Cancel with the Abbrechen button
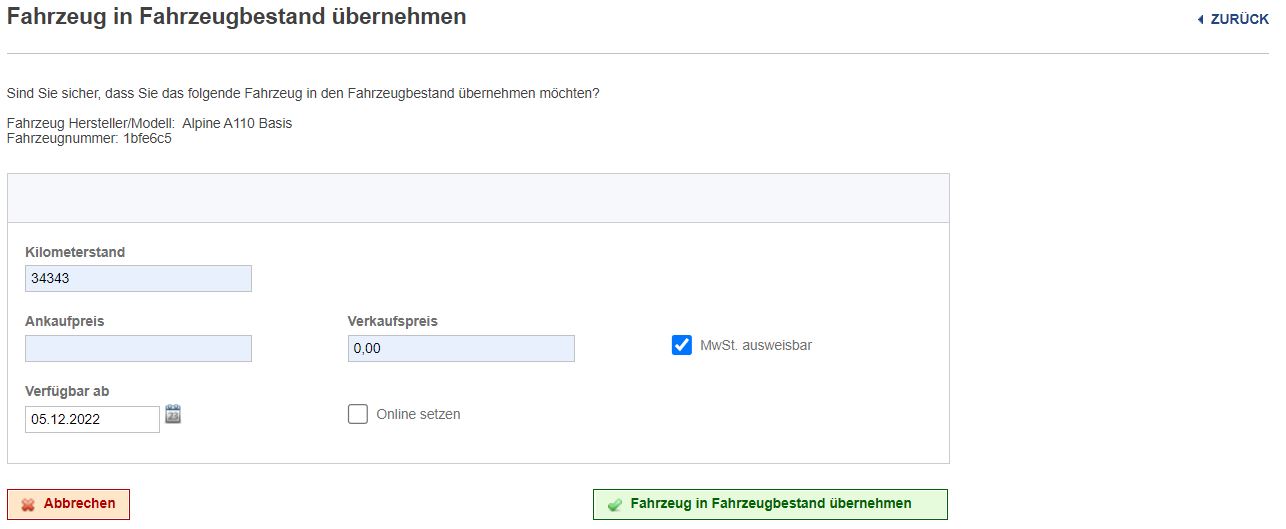The width and height of the screenshot is (1286, 529). coord(69,504)
